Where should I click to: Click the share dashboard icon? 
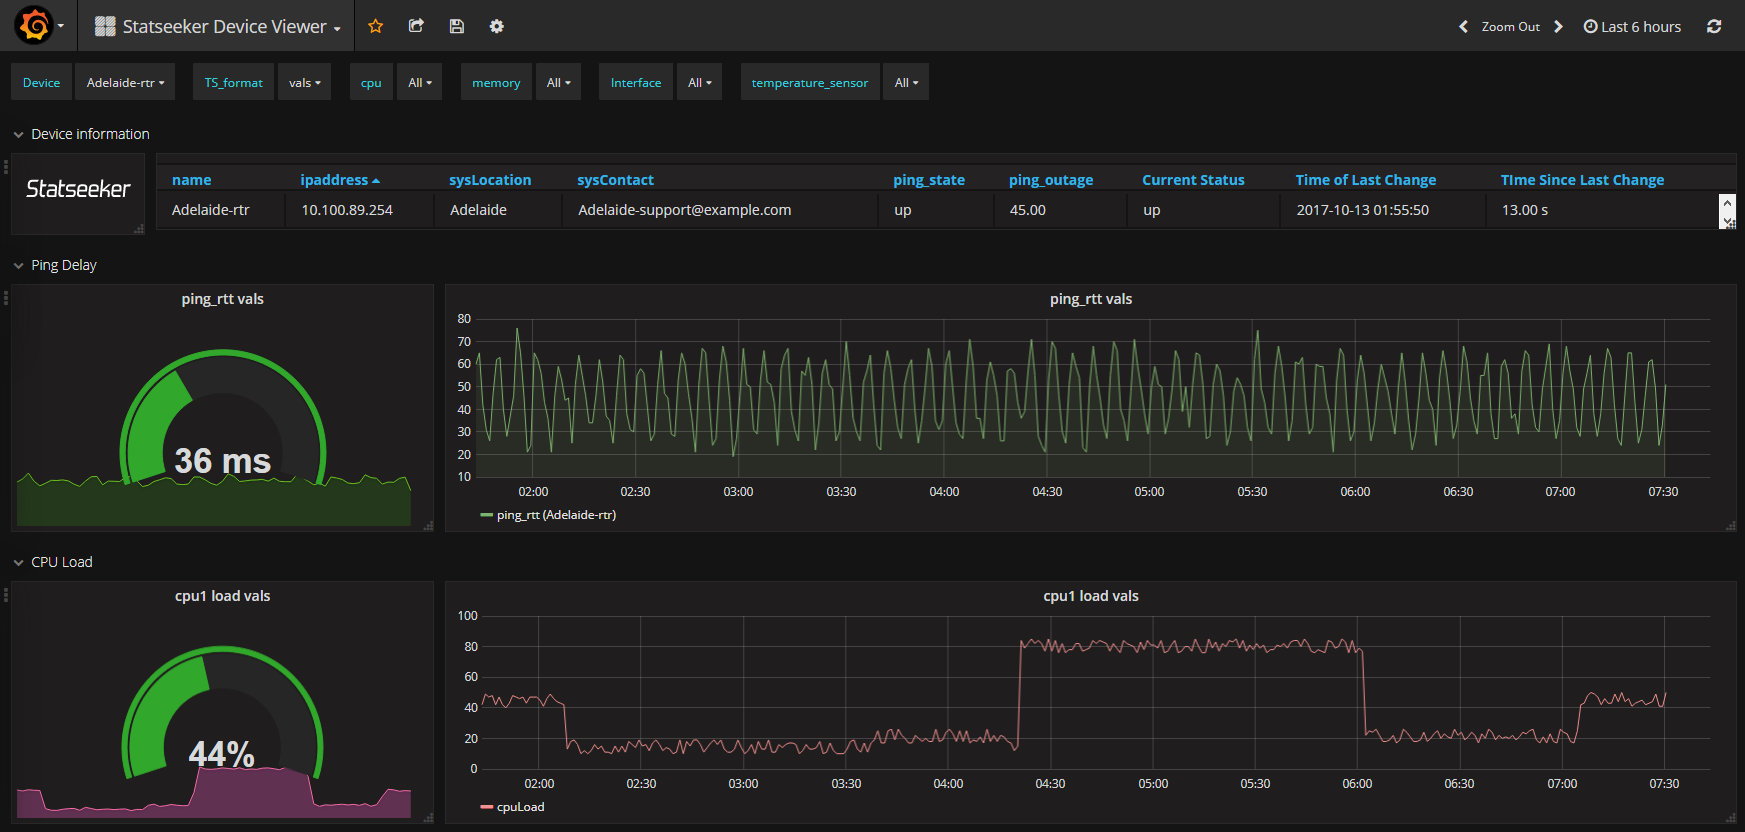[416, 26]
